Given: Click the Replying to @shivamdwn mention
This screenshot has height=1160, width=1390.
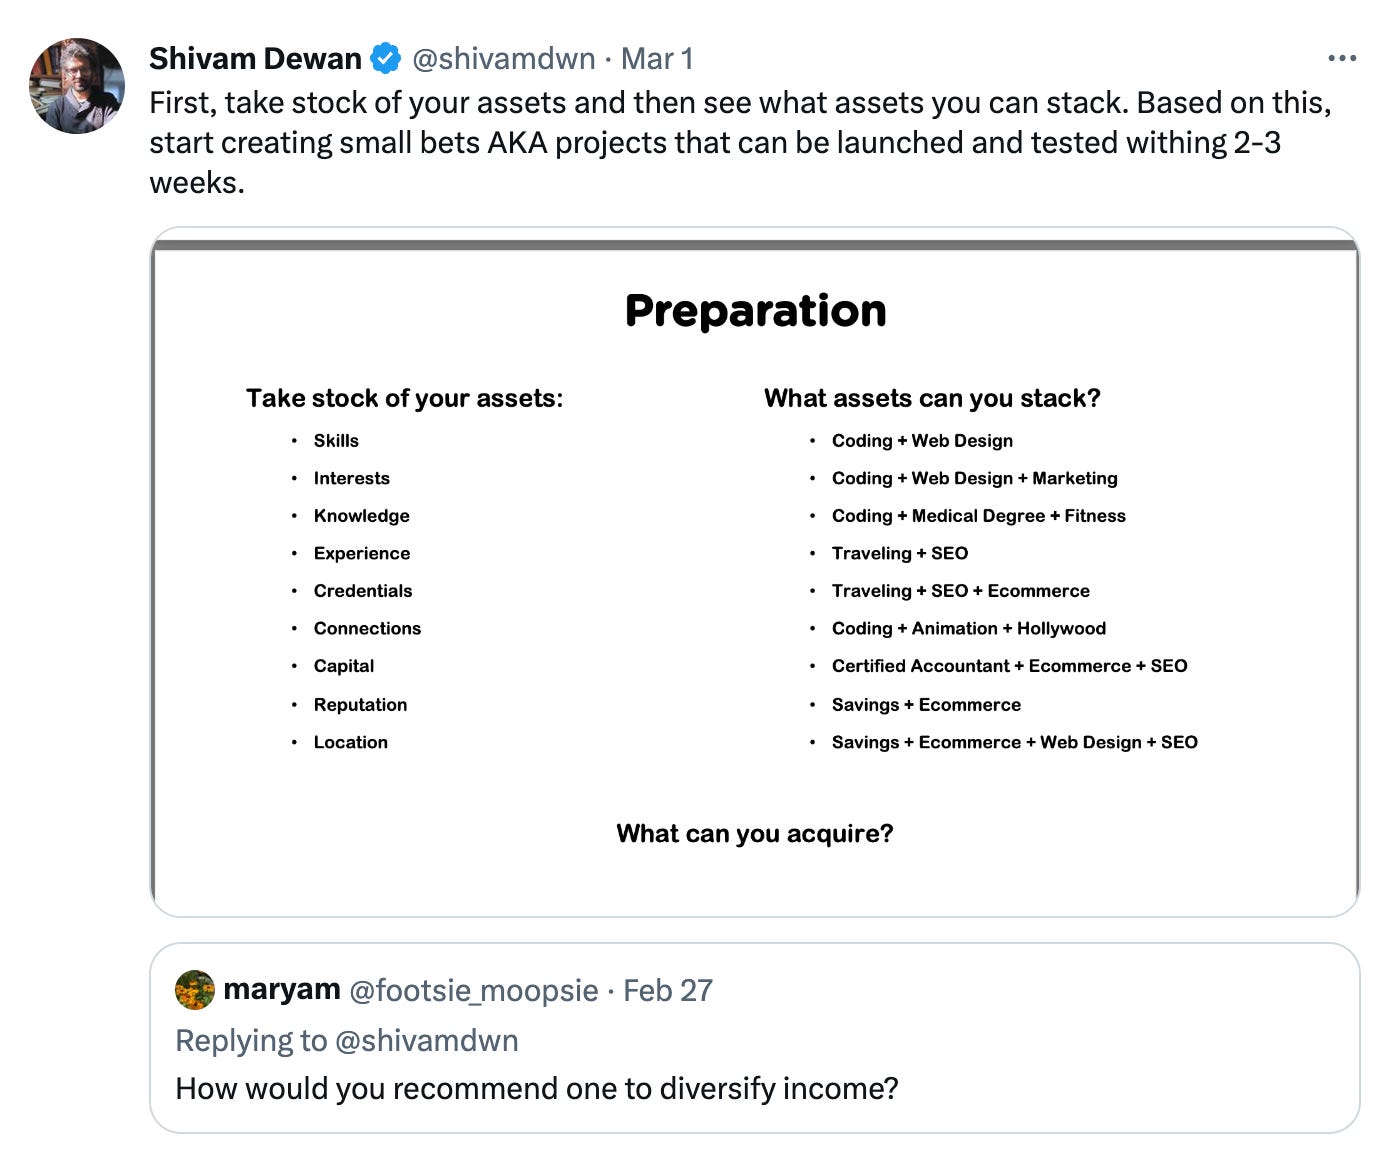Looking at the screenshot, I should (x=427, y=1041).
